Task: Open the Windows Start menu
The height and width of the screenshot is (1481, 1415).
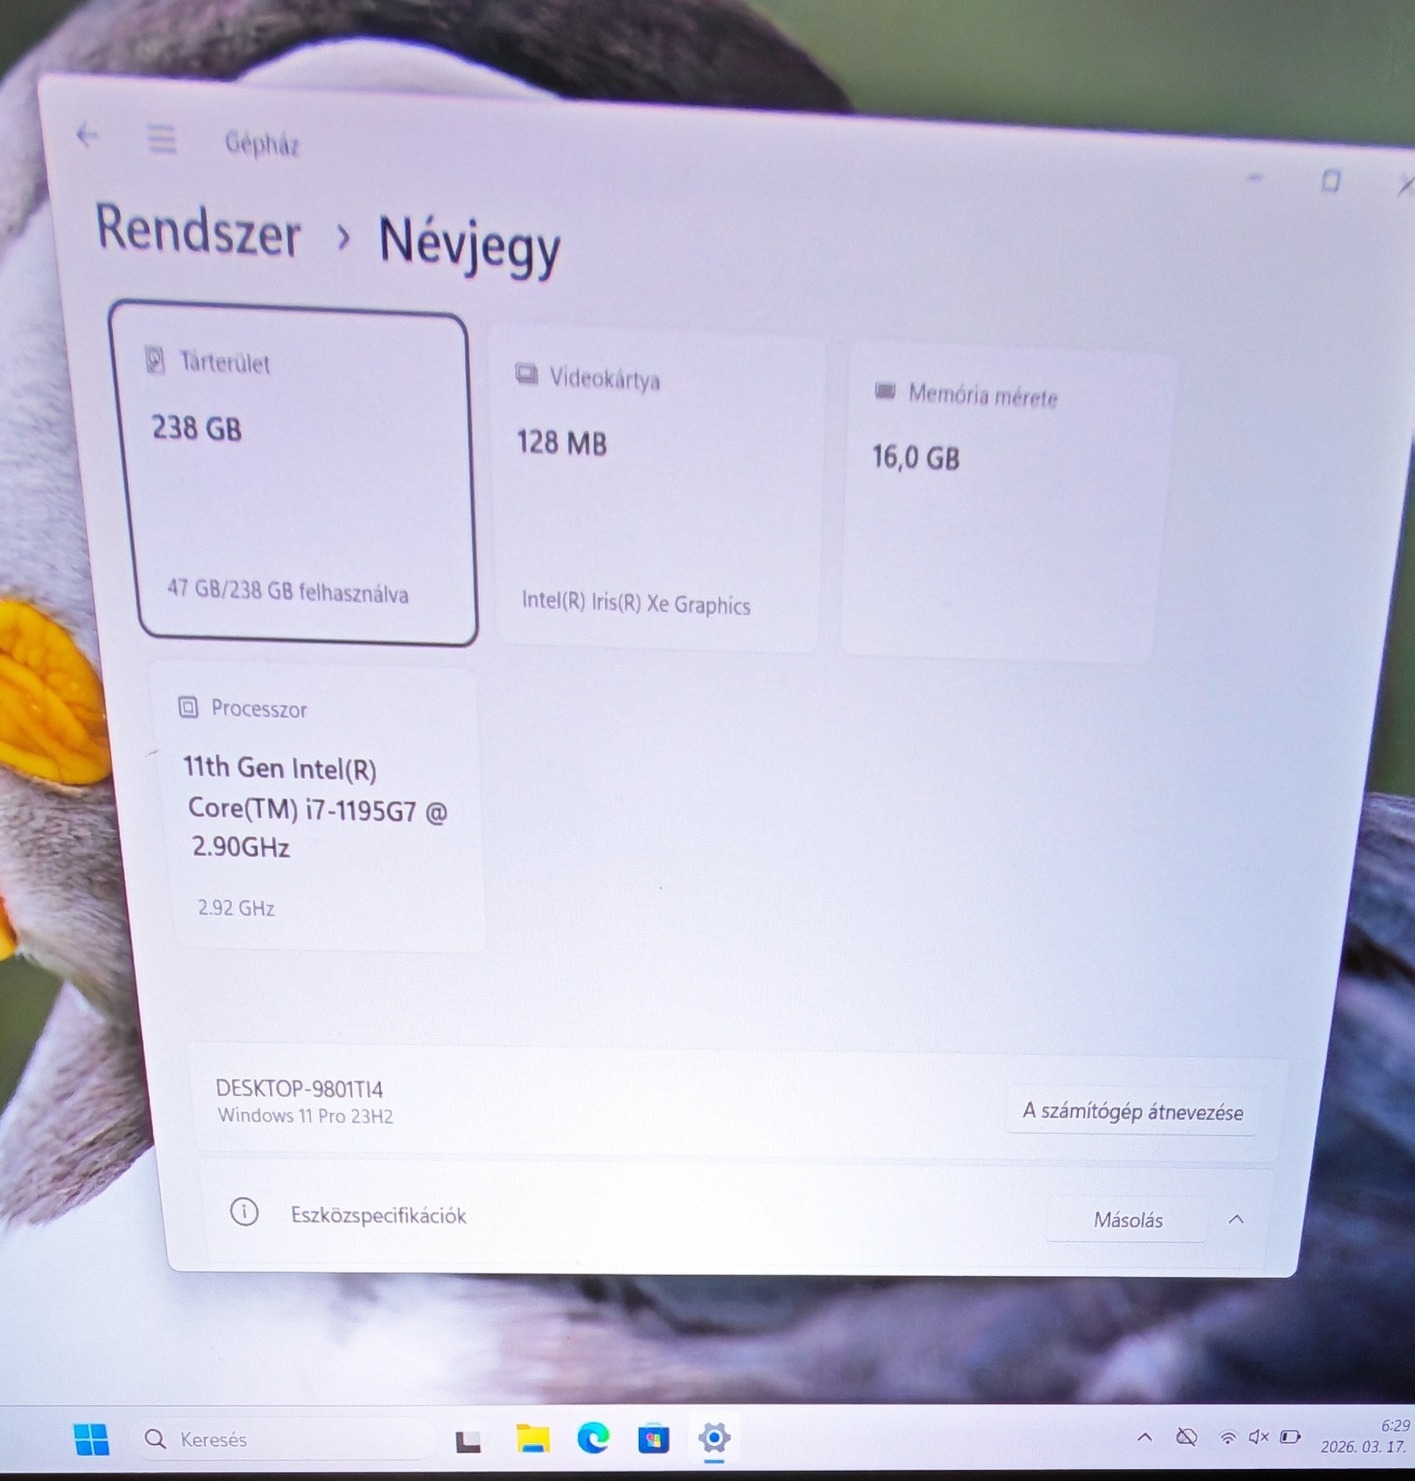Action: pyautogui.click(x=92, y=1439)
